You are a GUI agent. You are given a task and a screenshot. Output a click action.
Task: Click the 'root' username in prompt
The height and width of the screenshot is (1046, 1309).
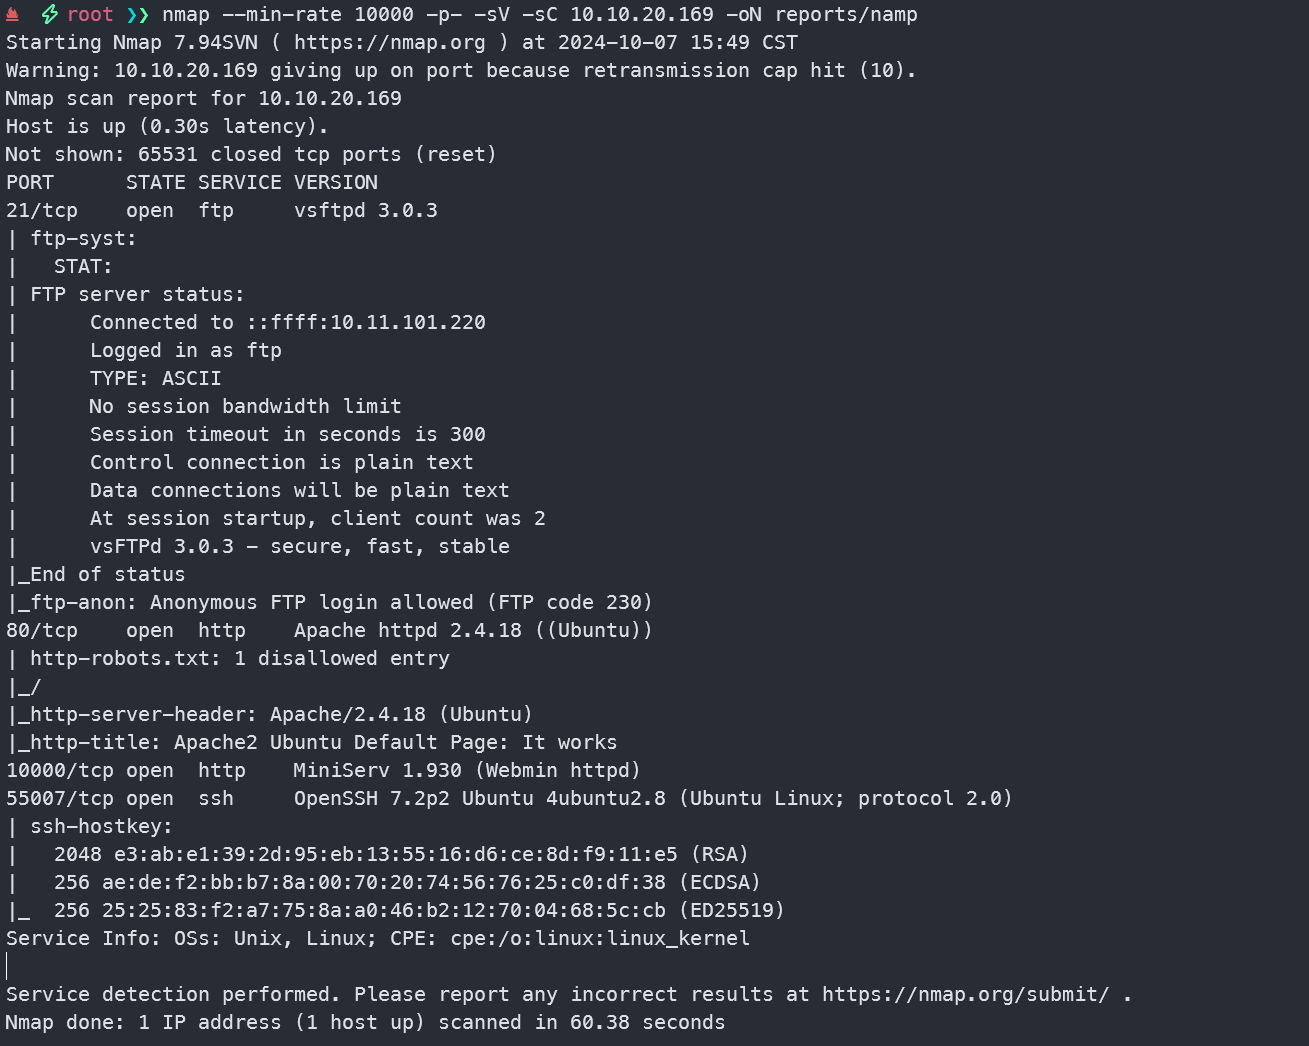click(90, 14)
